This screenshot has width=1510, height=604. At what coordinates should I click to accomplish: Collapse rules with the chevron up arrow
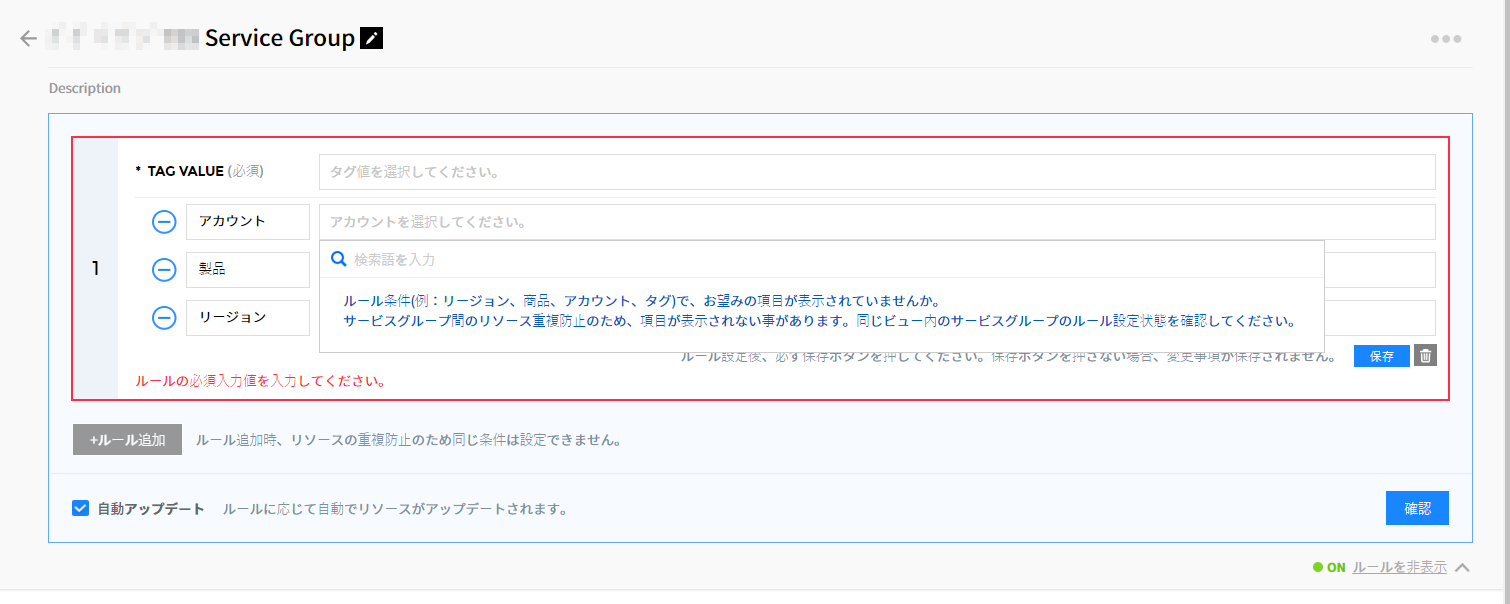pyautogui.click(x=1462, y=567)
